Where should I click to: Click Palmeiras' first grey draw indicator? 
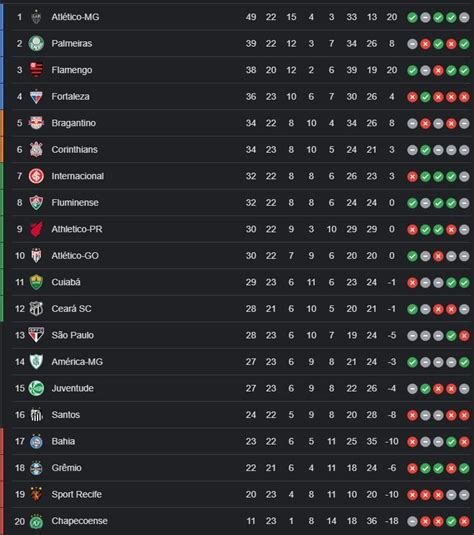412,44
